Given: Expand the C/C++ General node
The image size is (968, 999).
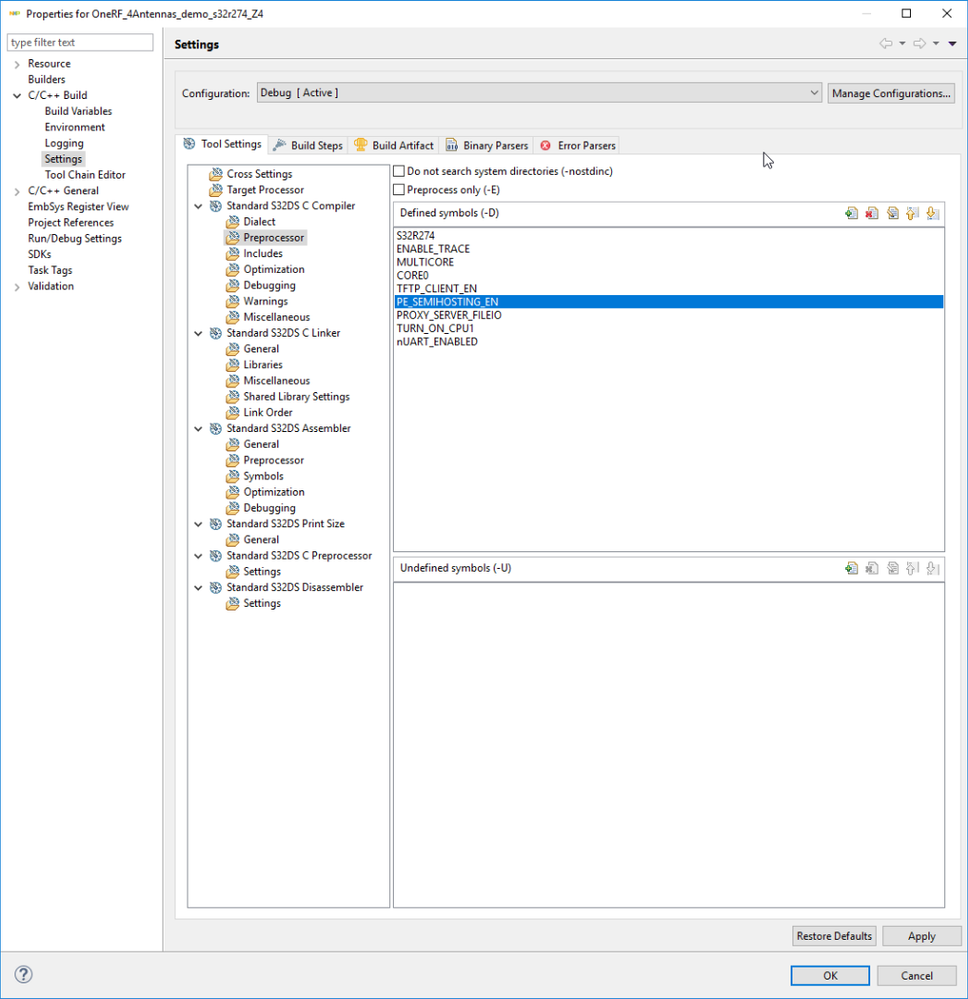Looking at the screenshot, I should [x=17, y=191].
